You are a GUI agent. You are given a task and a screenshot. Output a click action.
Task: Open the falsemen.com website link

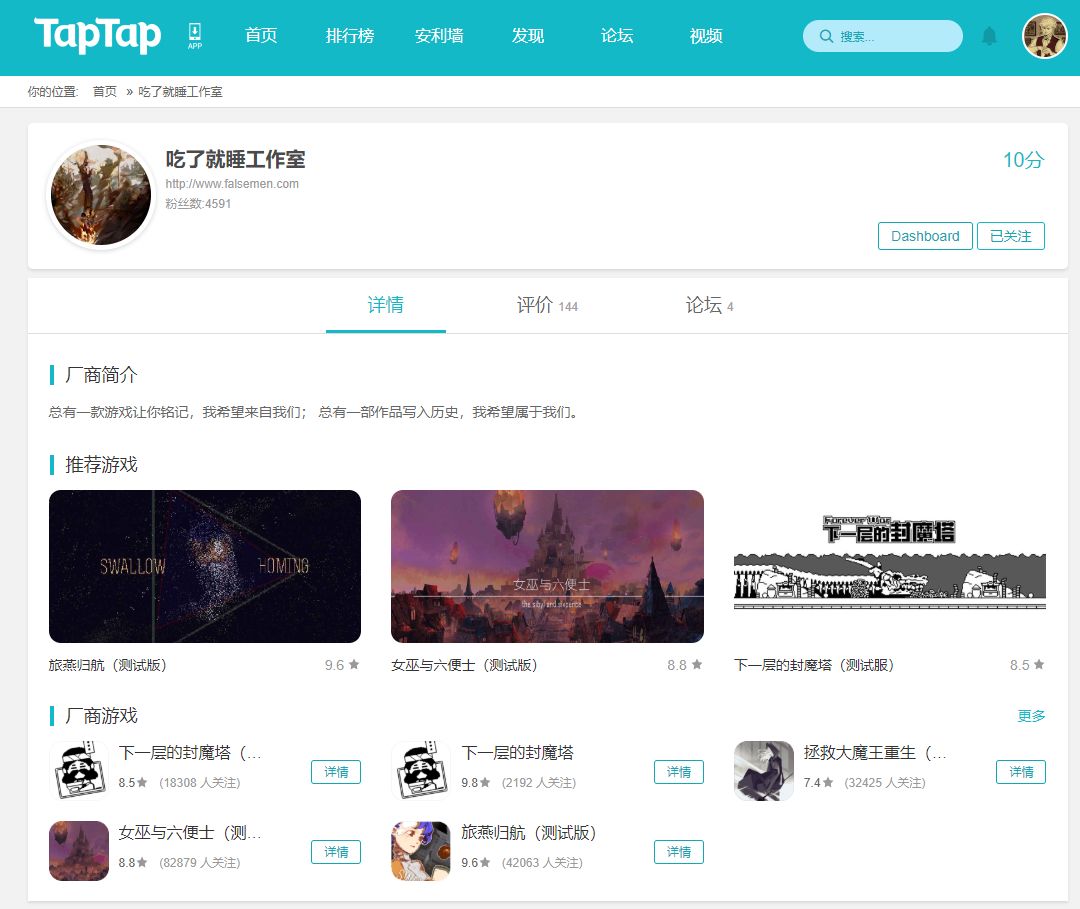pyautogui.click(x=232, y=184)
